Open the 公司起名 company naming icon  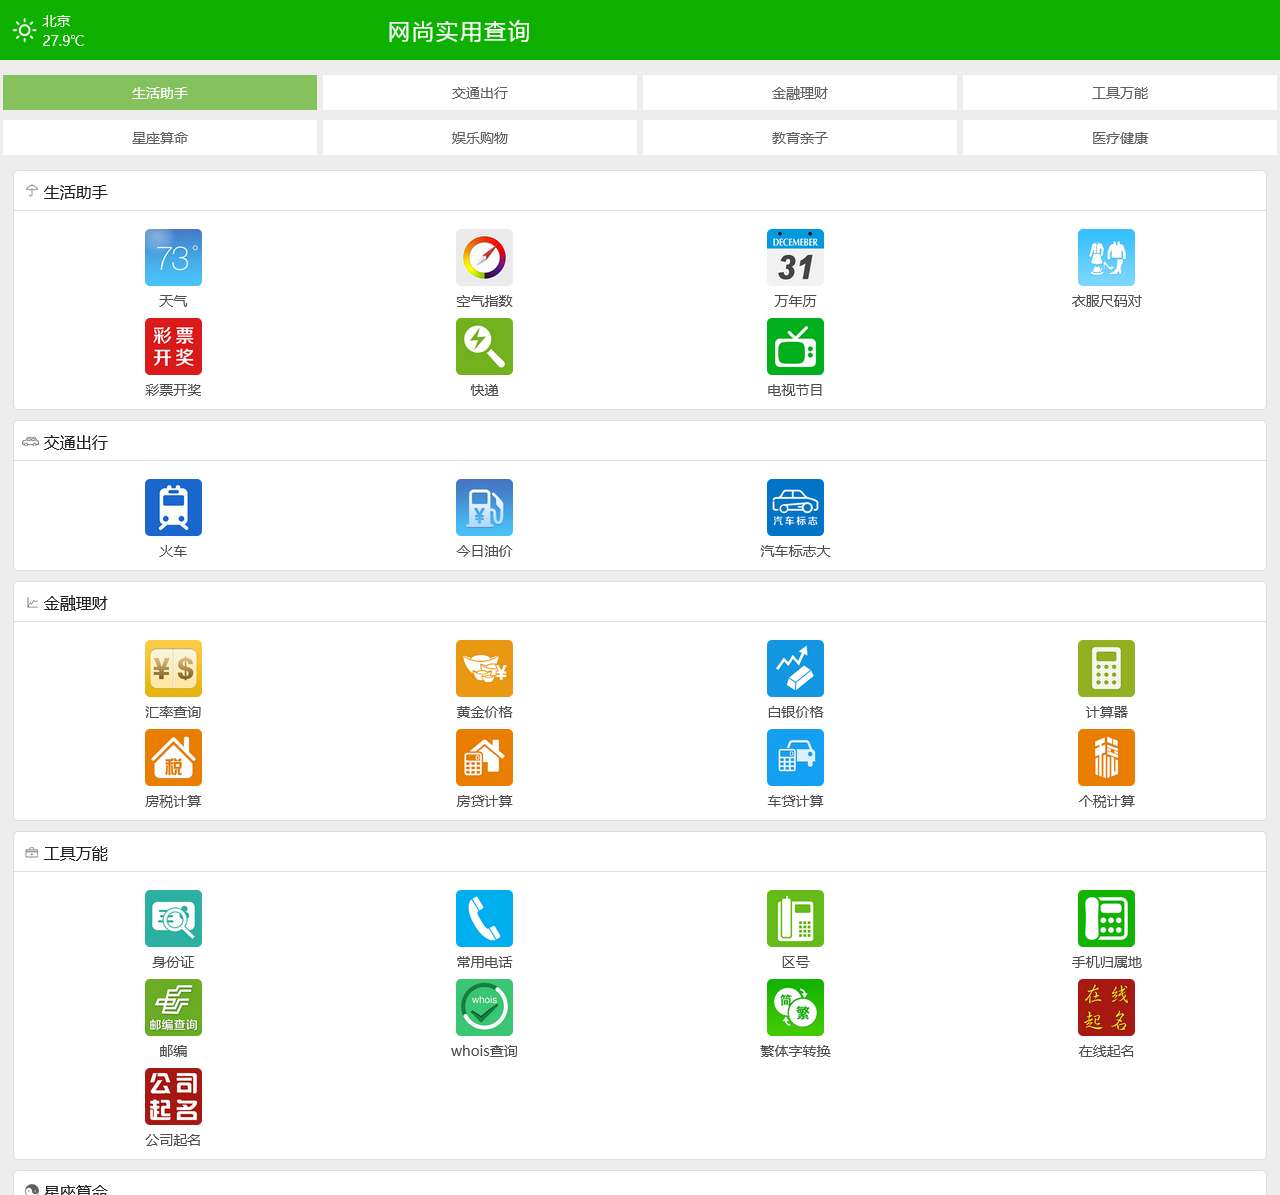(173, 1097)
